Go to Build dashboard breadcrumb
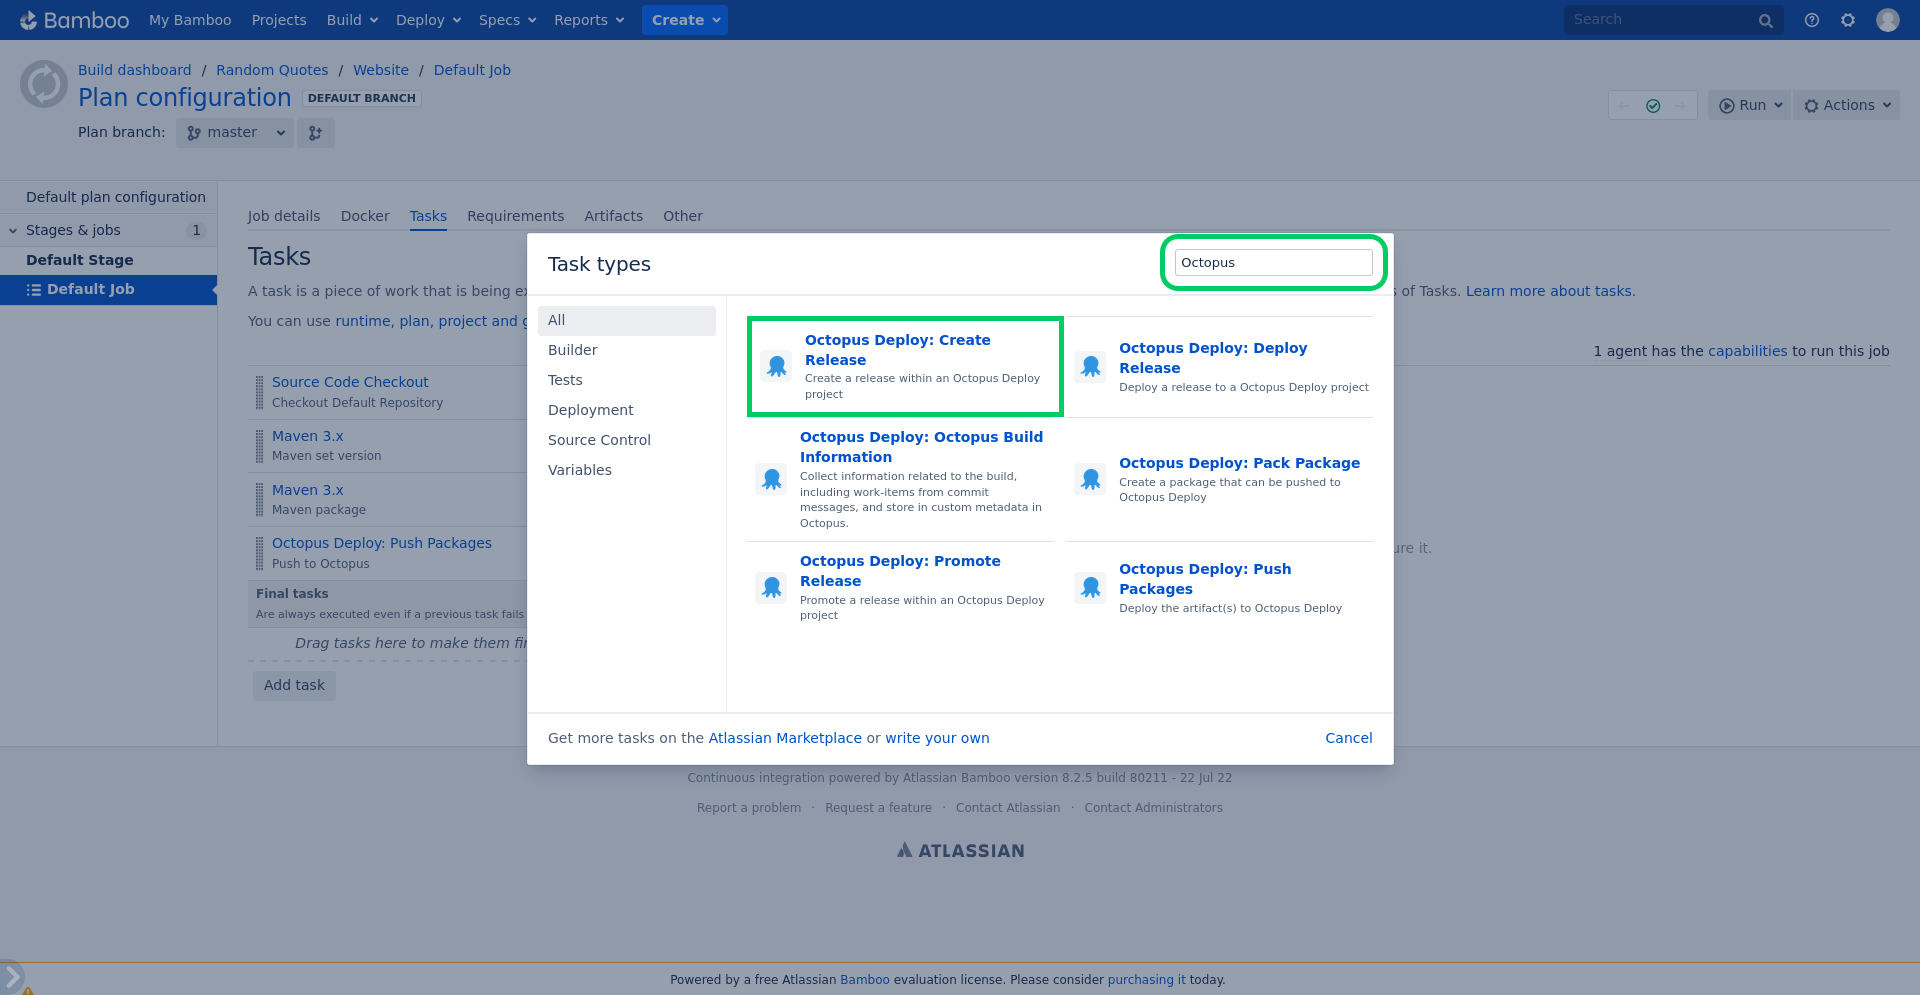Viewport: 1920px width, 995px height. coord(135,70)
